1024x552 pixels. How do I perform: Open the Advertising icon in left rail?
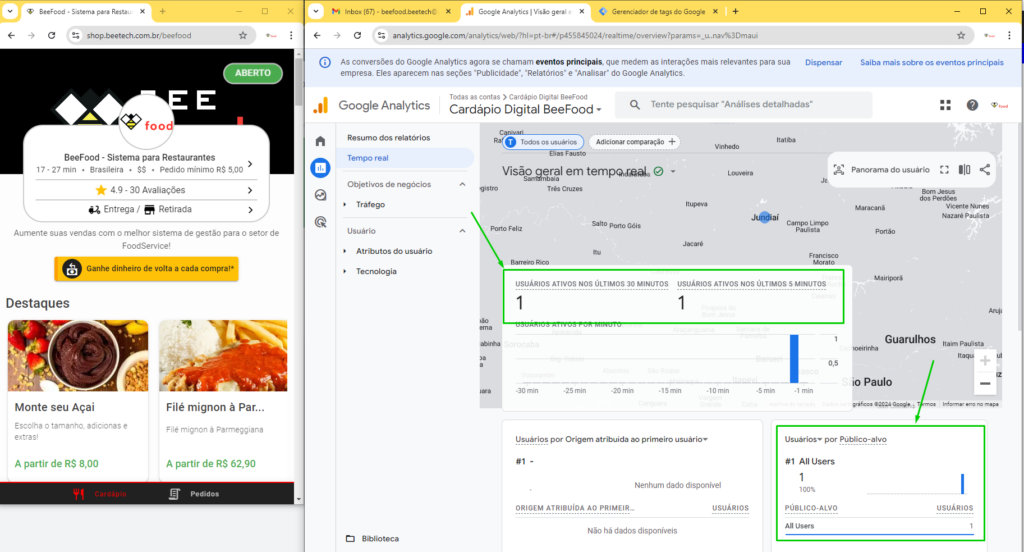[320, 222]
